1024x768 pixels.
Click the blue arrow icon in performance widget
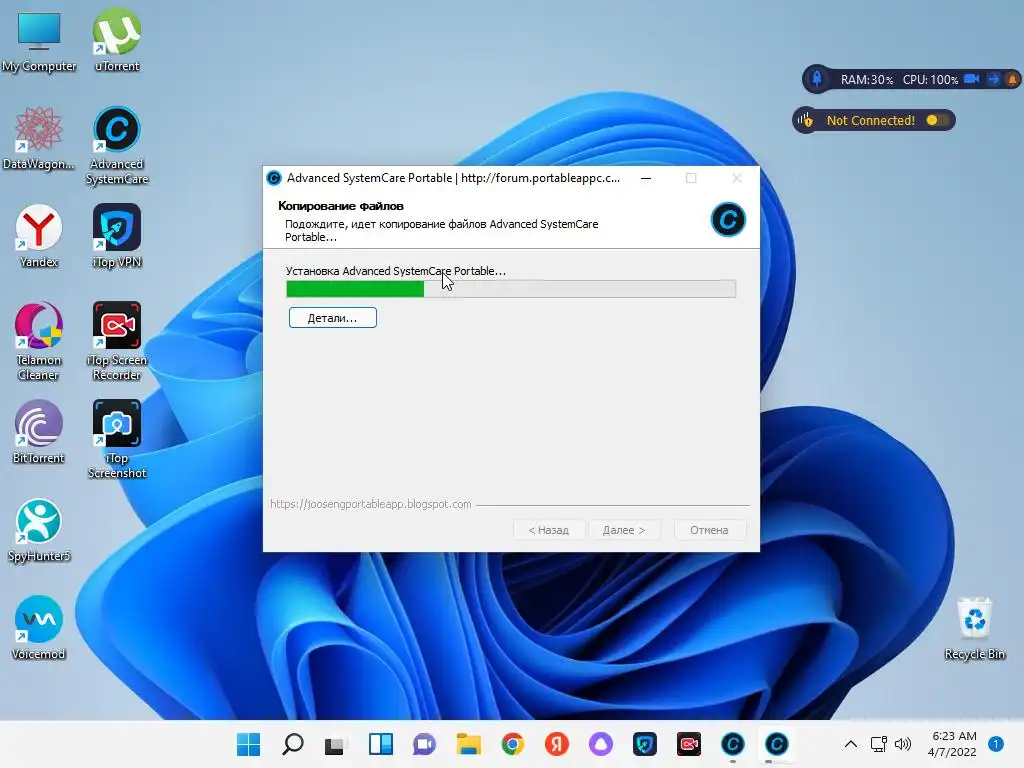993,79
